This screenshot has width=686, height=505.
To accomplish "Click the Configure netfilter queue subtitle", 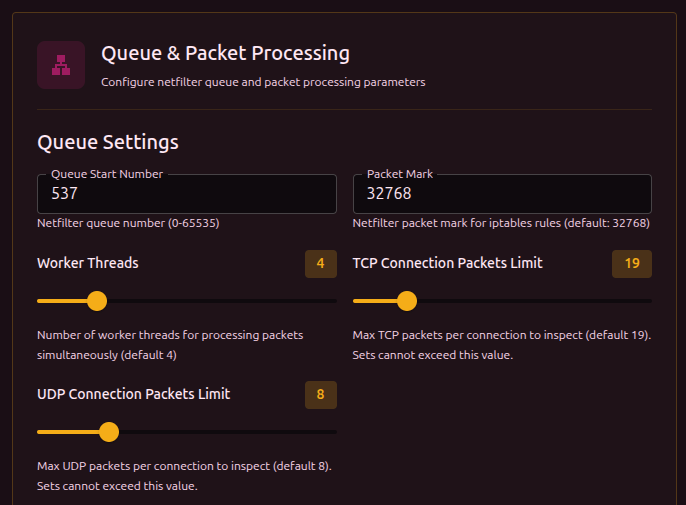I will pos(263,82).
